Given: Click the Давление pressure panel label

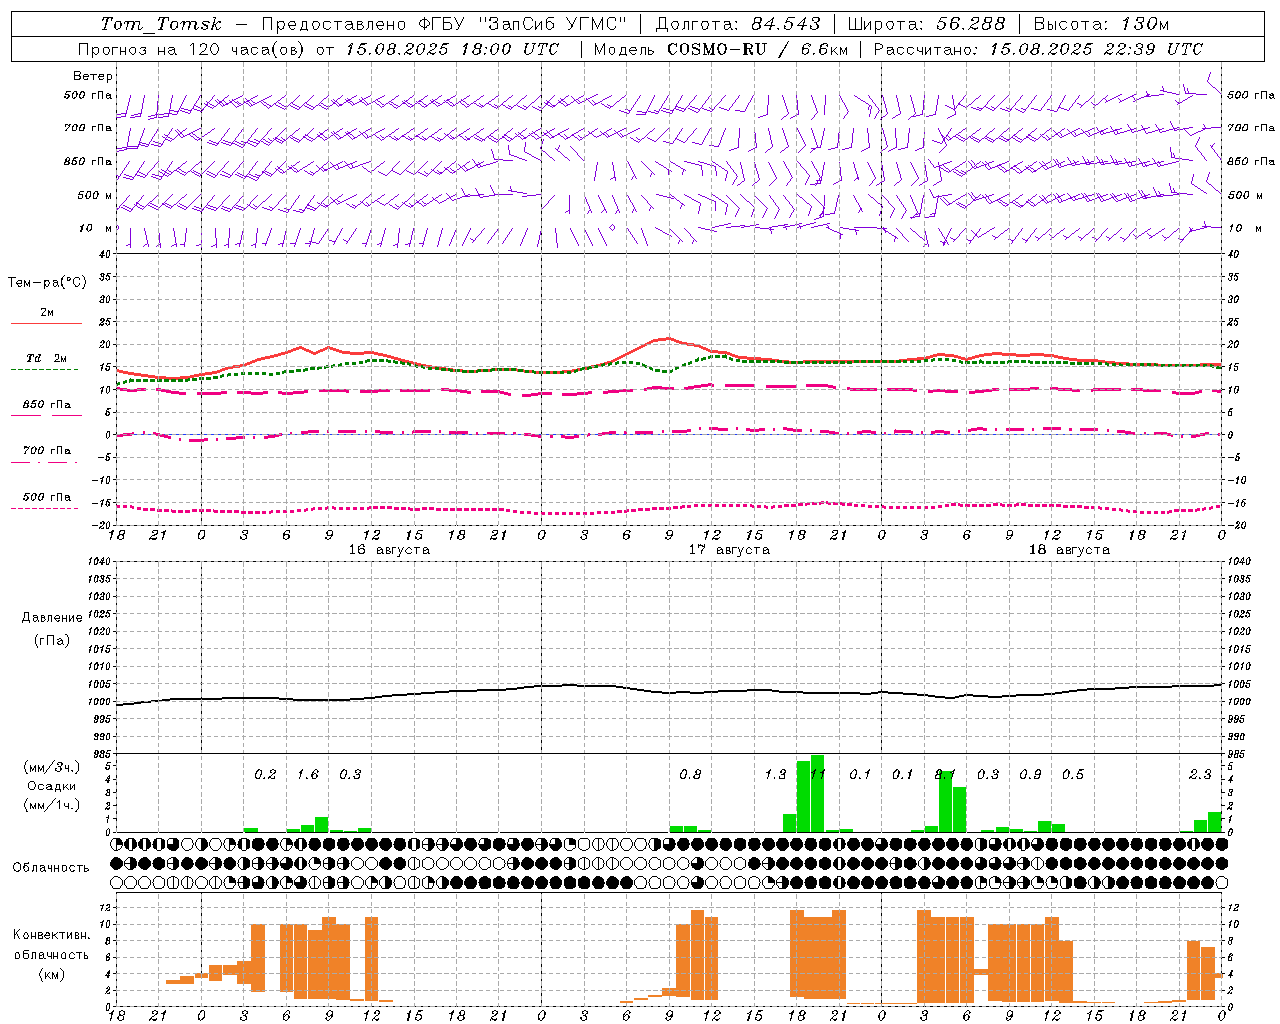Looking at the screenshot, I should point(52,618).
